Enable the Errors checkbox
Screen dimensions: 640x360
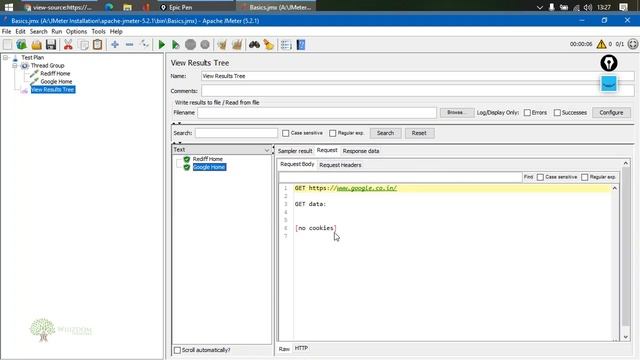[x=527, y=113]
